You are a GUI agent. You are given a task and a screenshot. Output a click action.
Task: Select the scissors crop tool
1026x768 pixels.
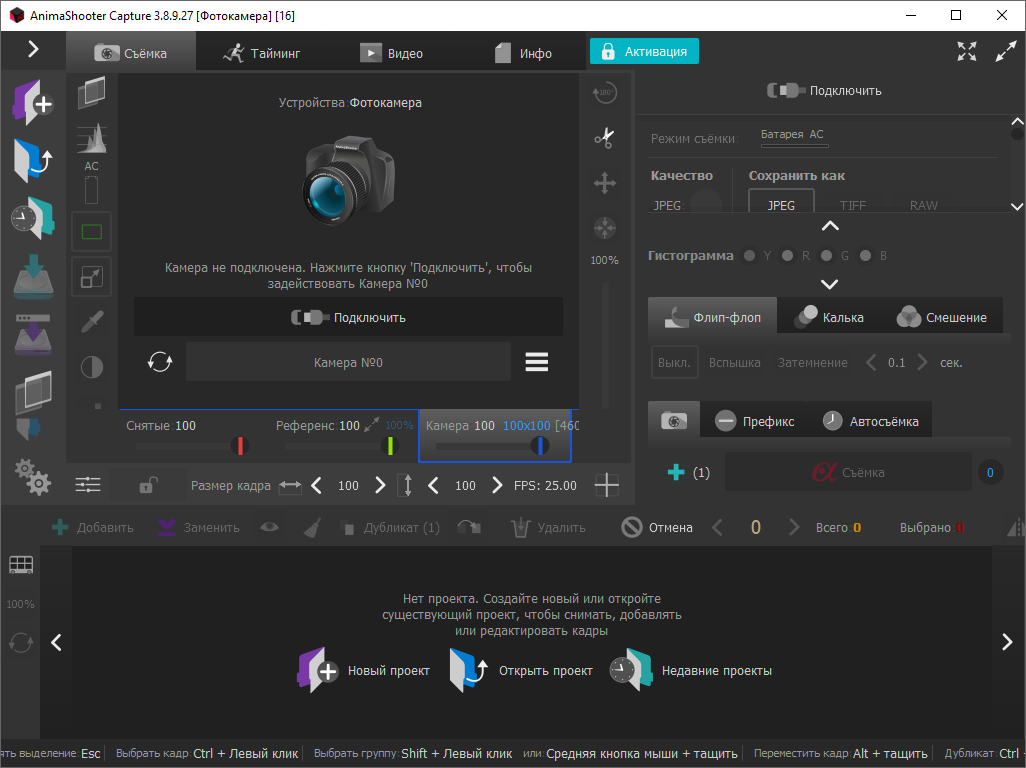click(x=605, y=137)
